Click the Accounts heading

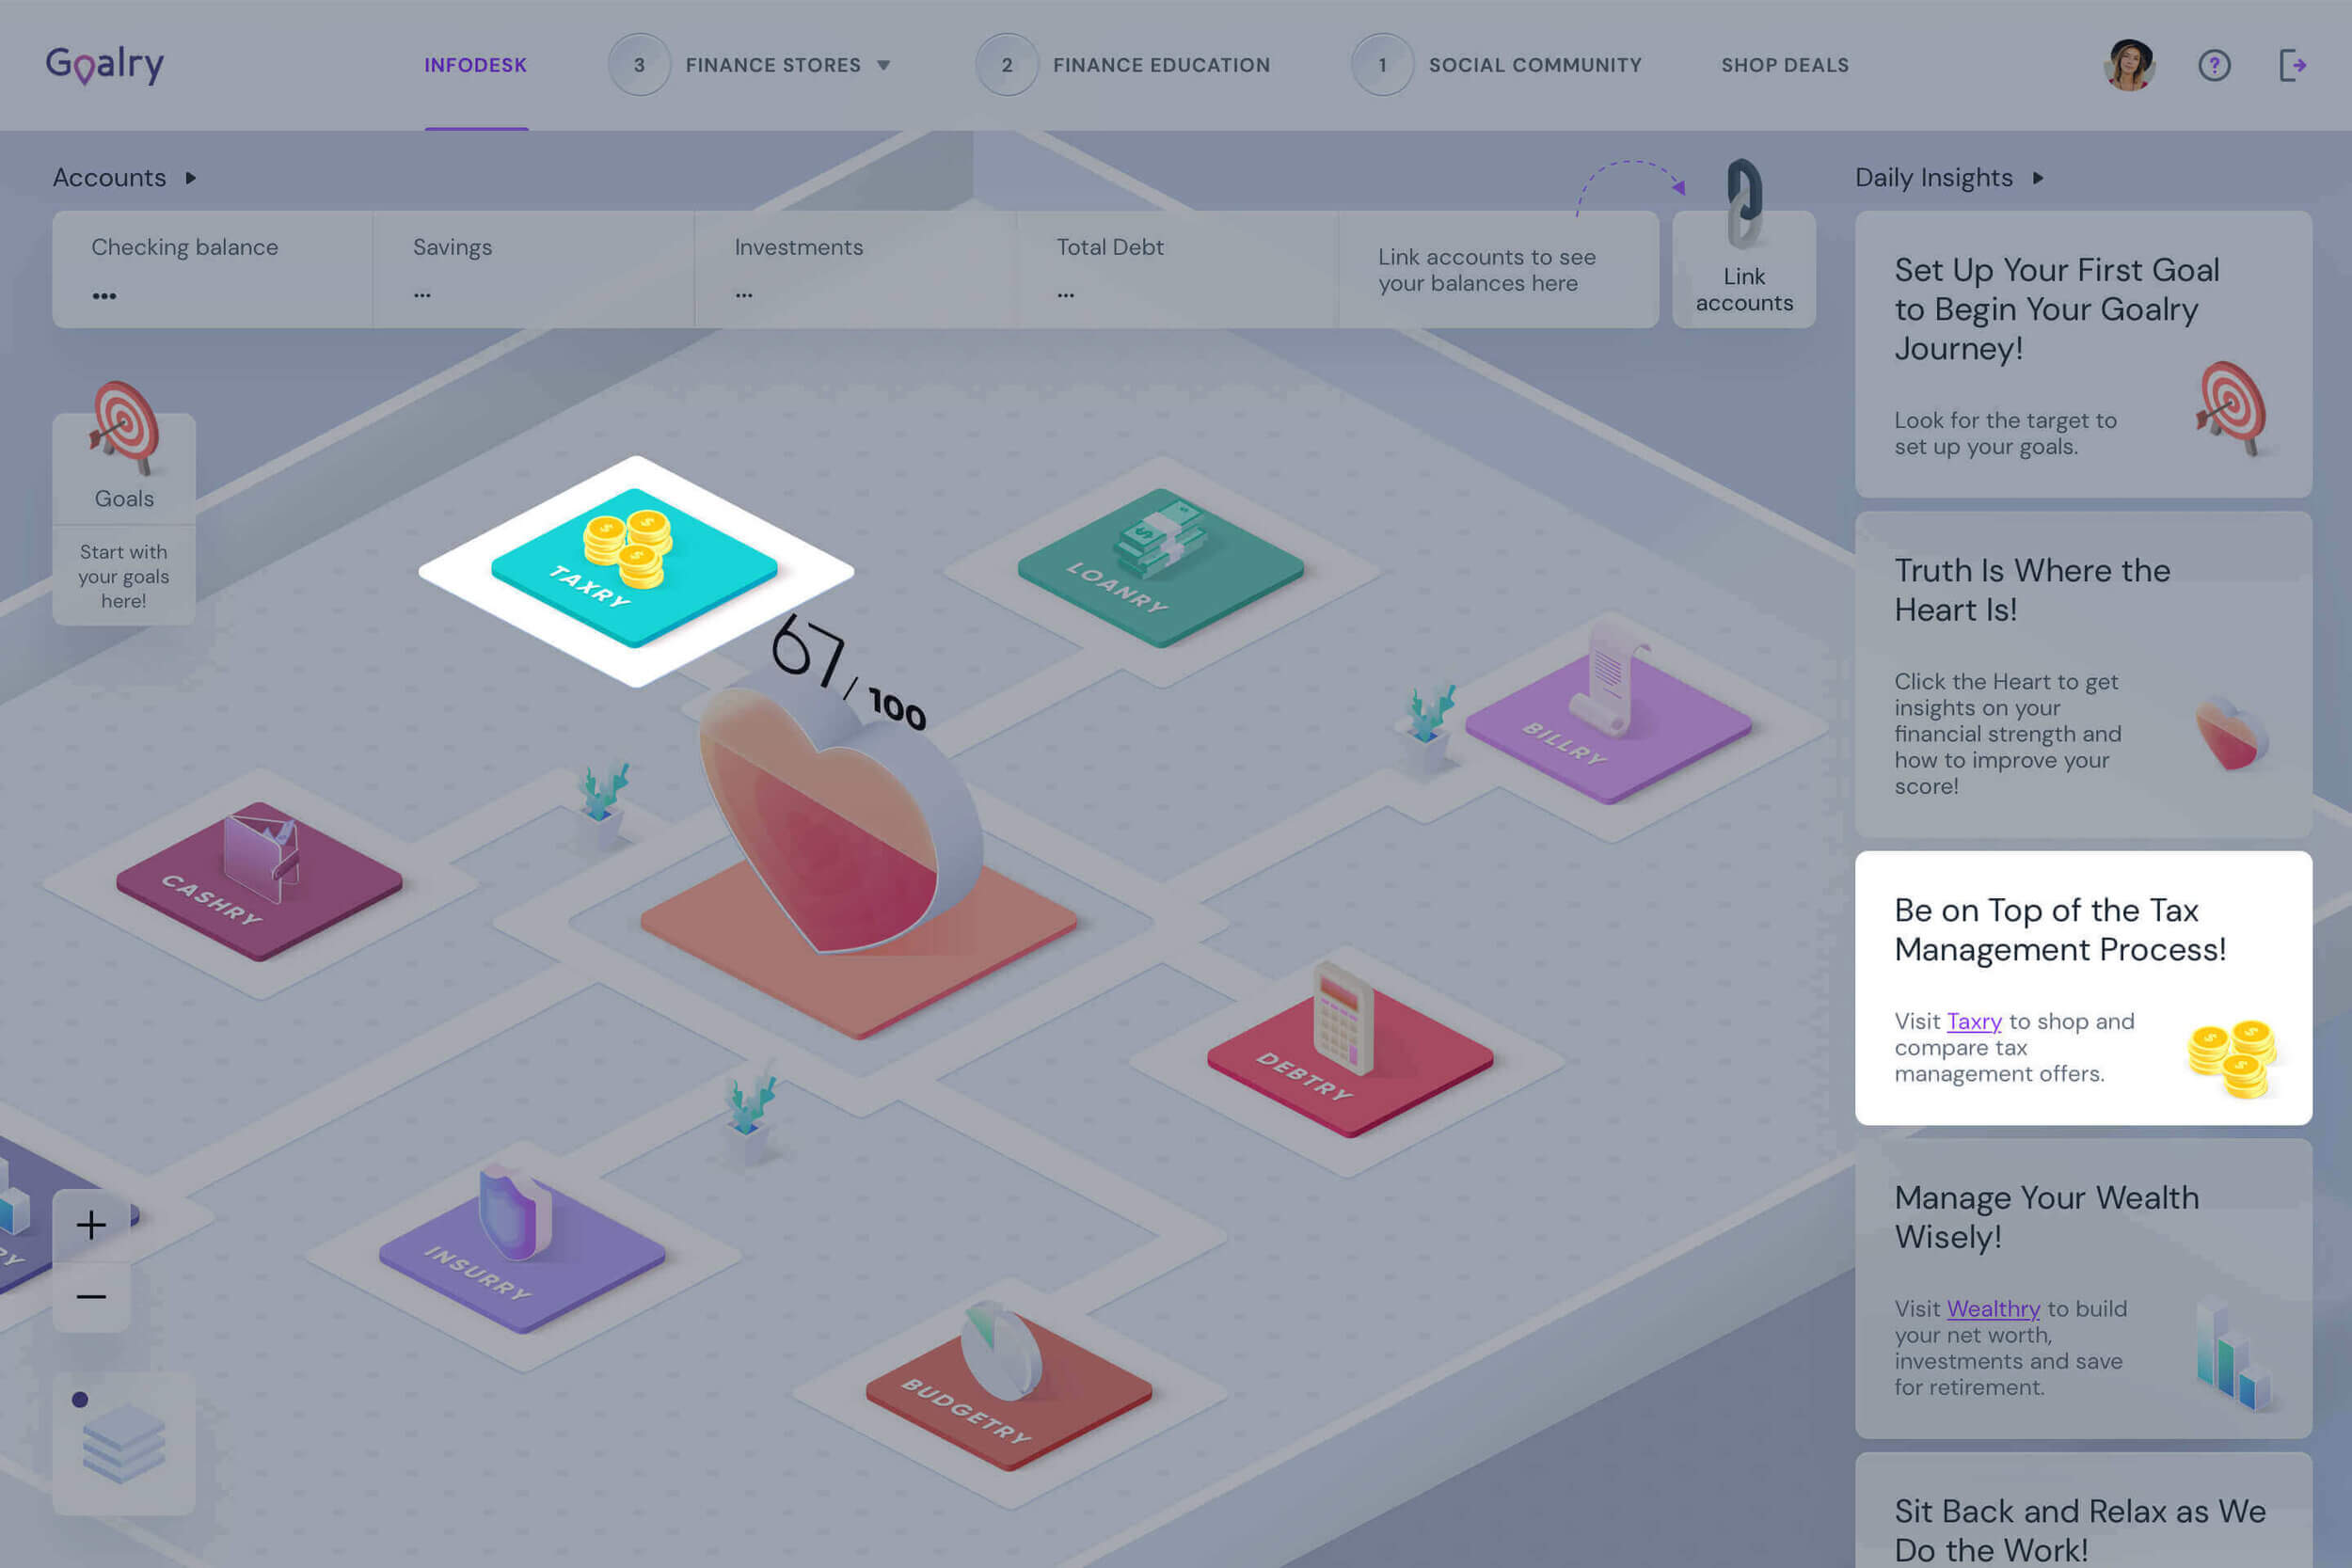[109, 178]
